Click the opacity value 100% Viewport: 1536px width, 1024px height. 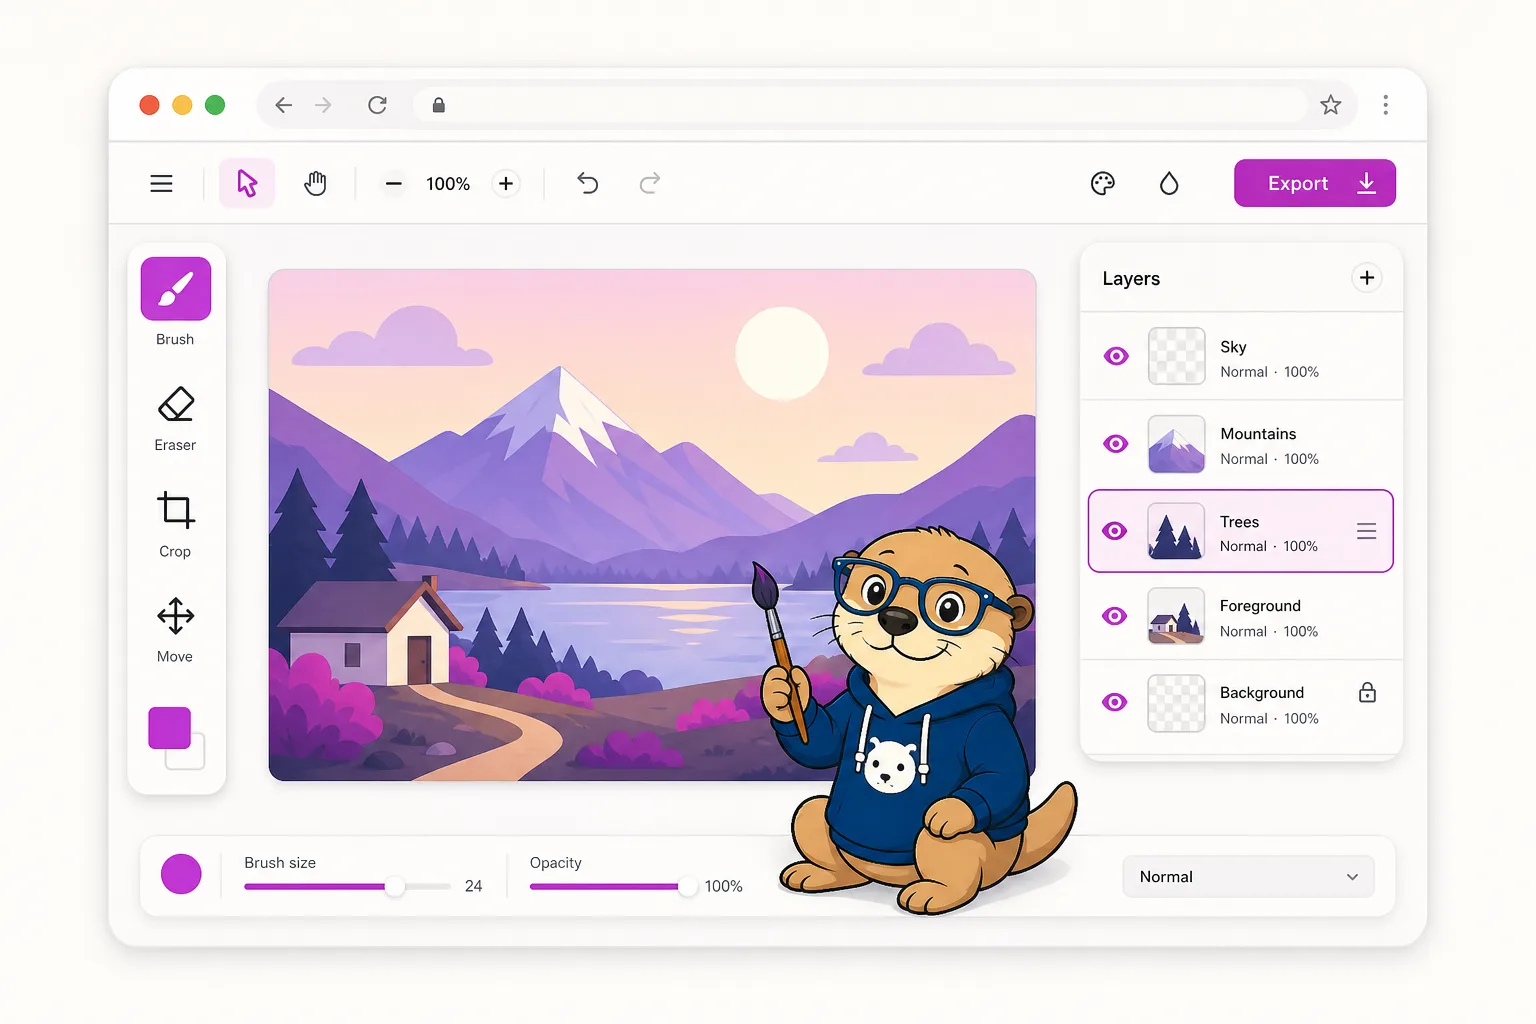[723, 886]
